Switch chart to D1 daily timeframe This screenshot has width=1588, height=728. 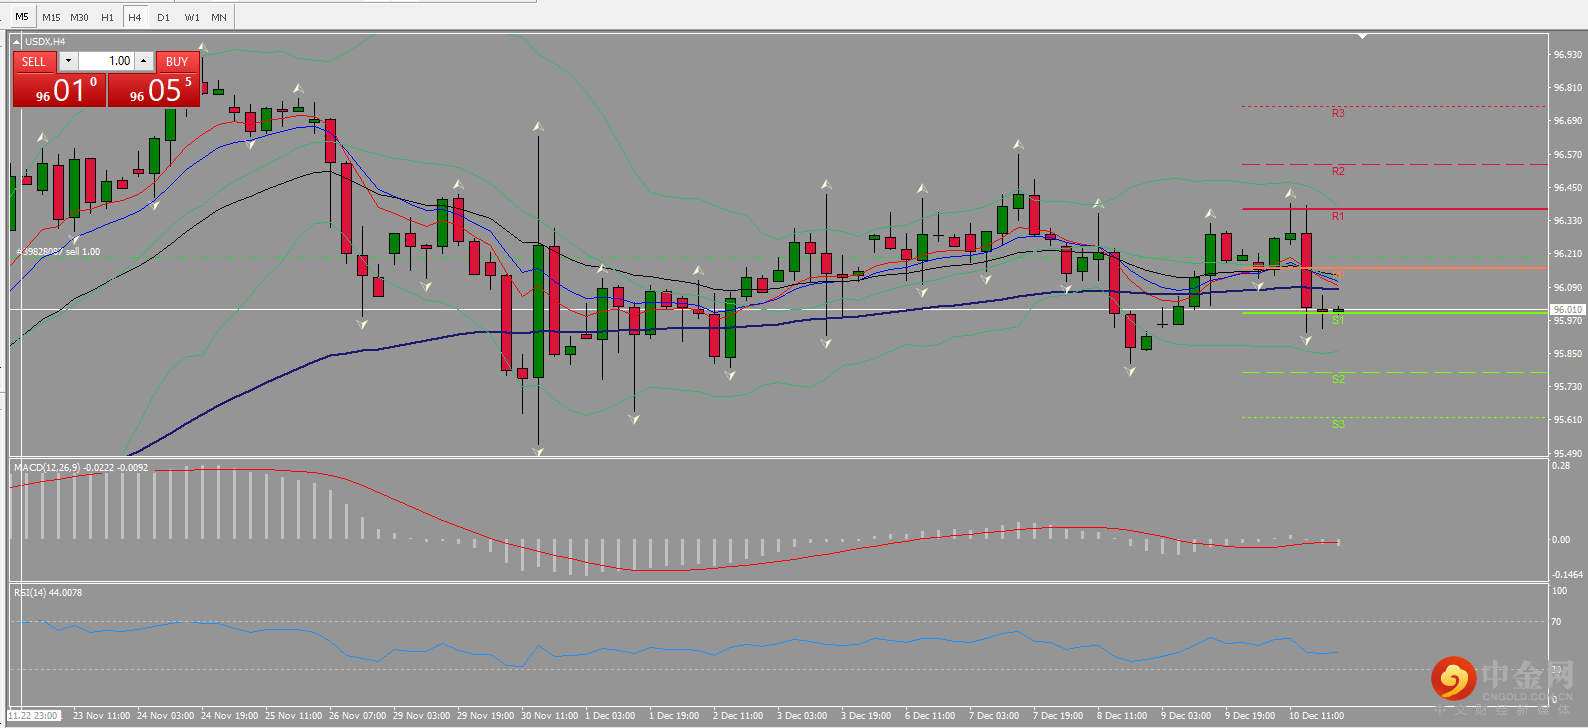(x=163, y=17)
